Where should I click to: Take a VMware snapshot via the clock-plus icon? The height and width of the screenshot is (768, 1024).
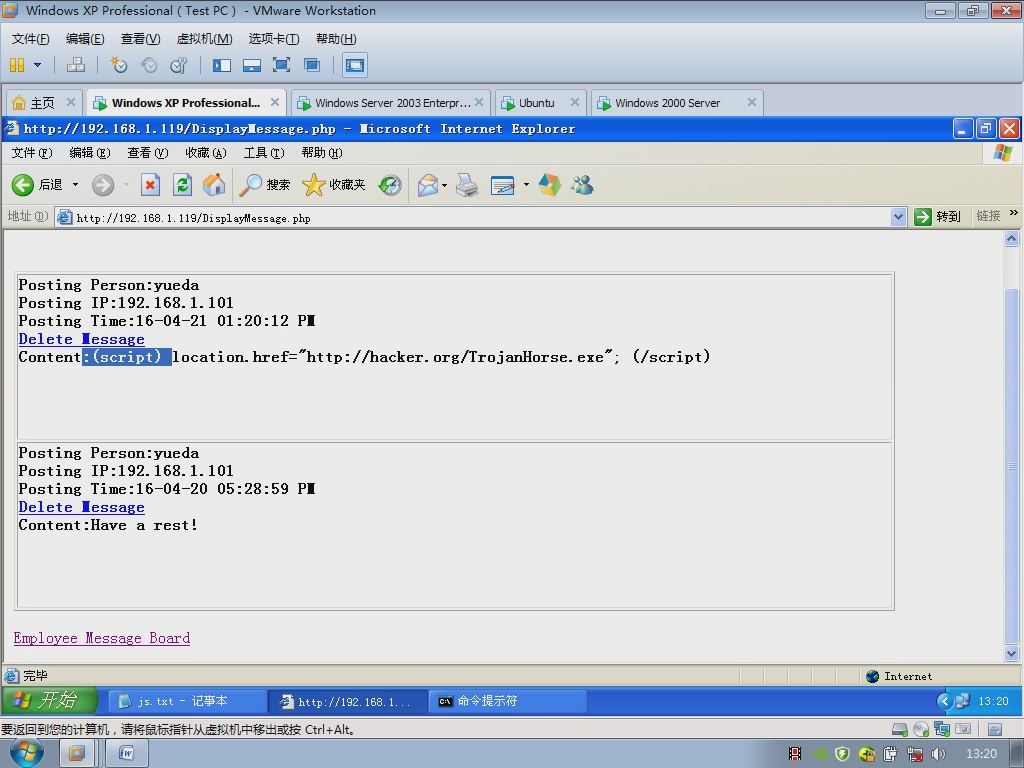[119, 65]
